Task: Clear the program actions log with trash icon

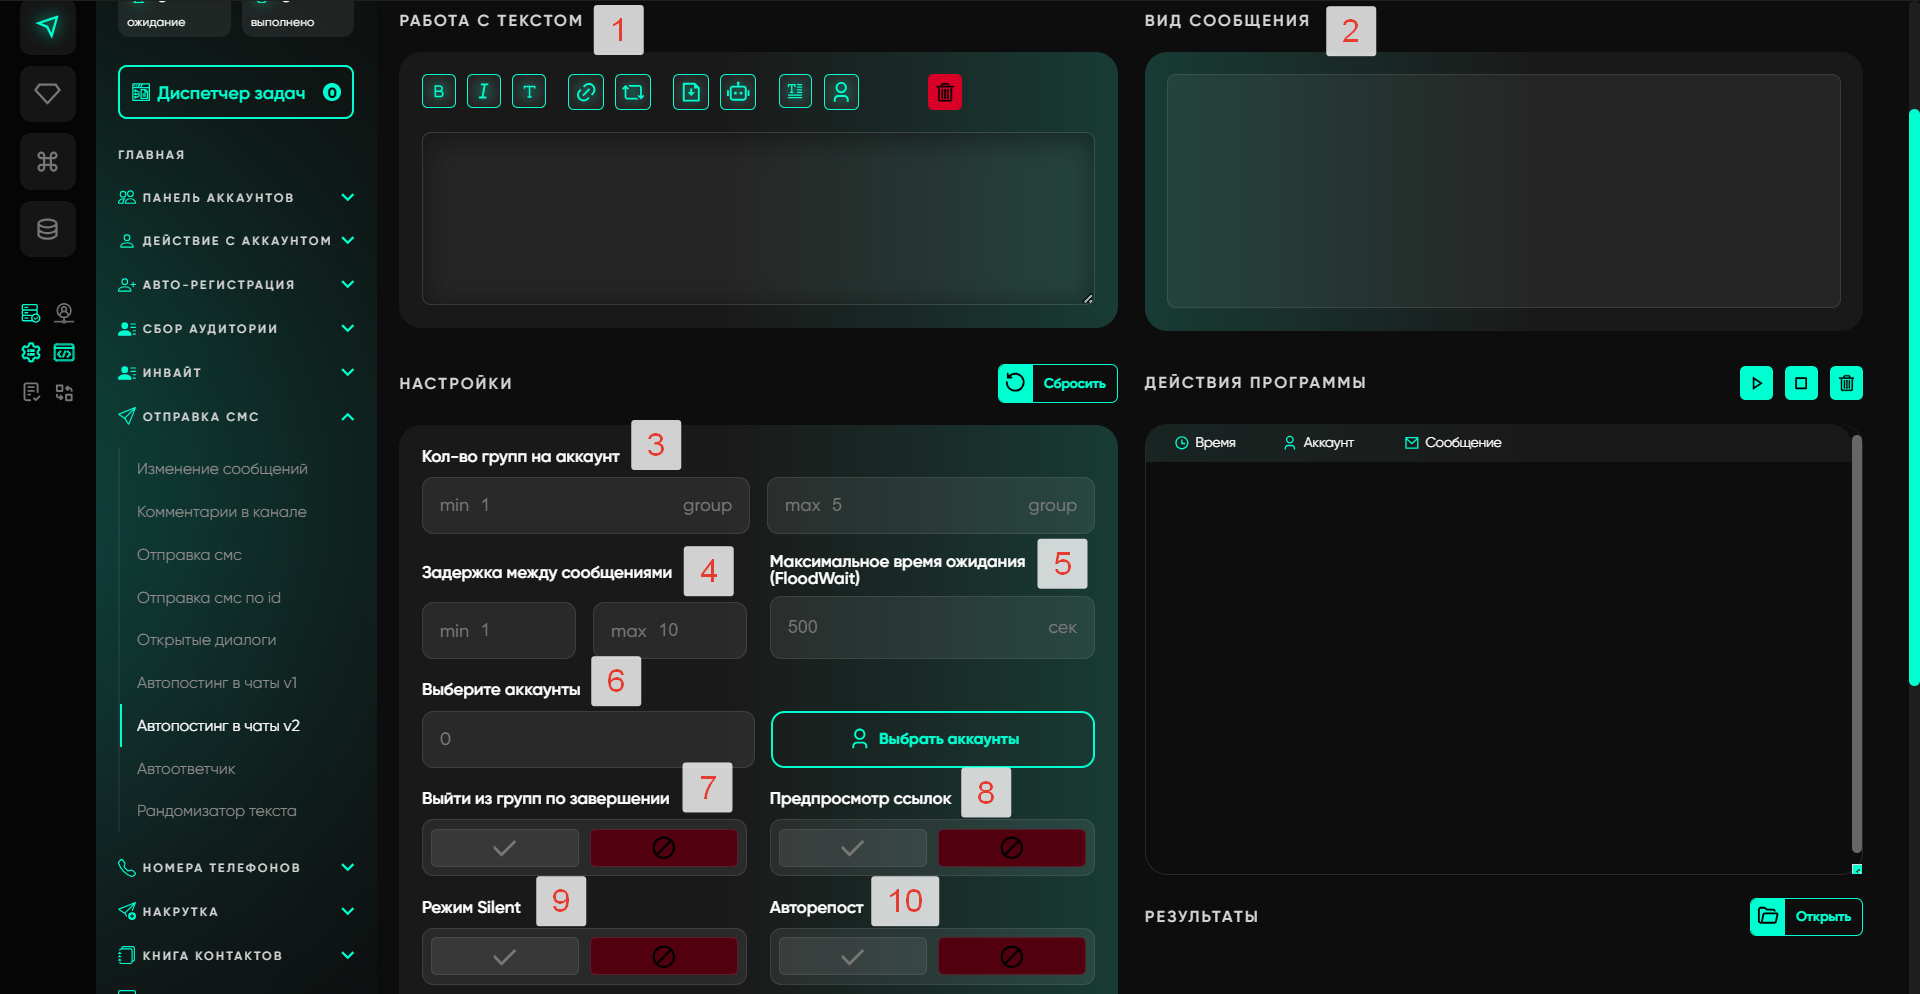Action: 1846,383
